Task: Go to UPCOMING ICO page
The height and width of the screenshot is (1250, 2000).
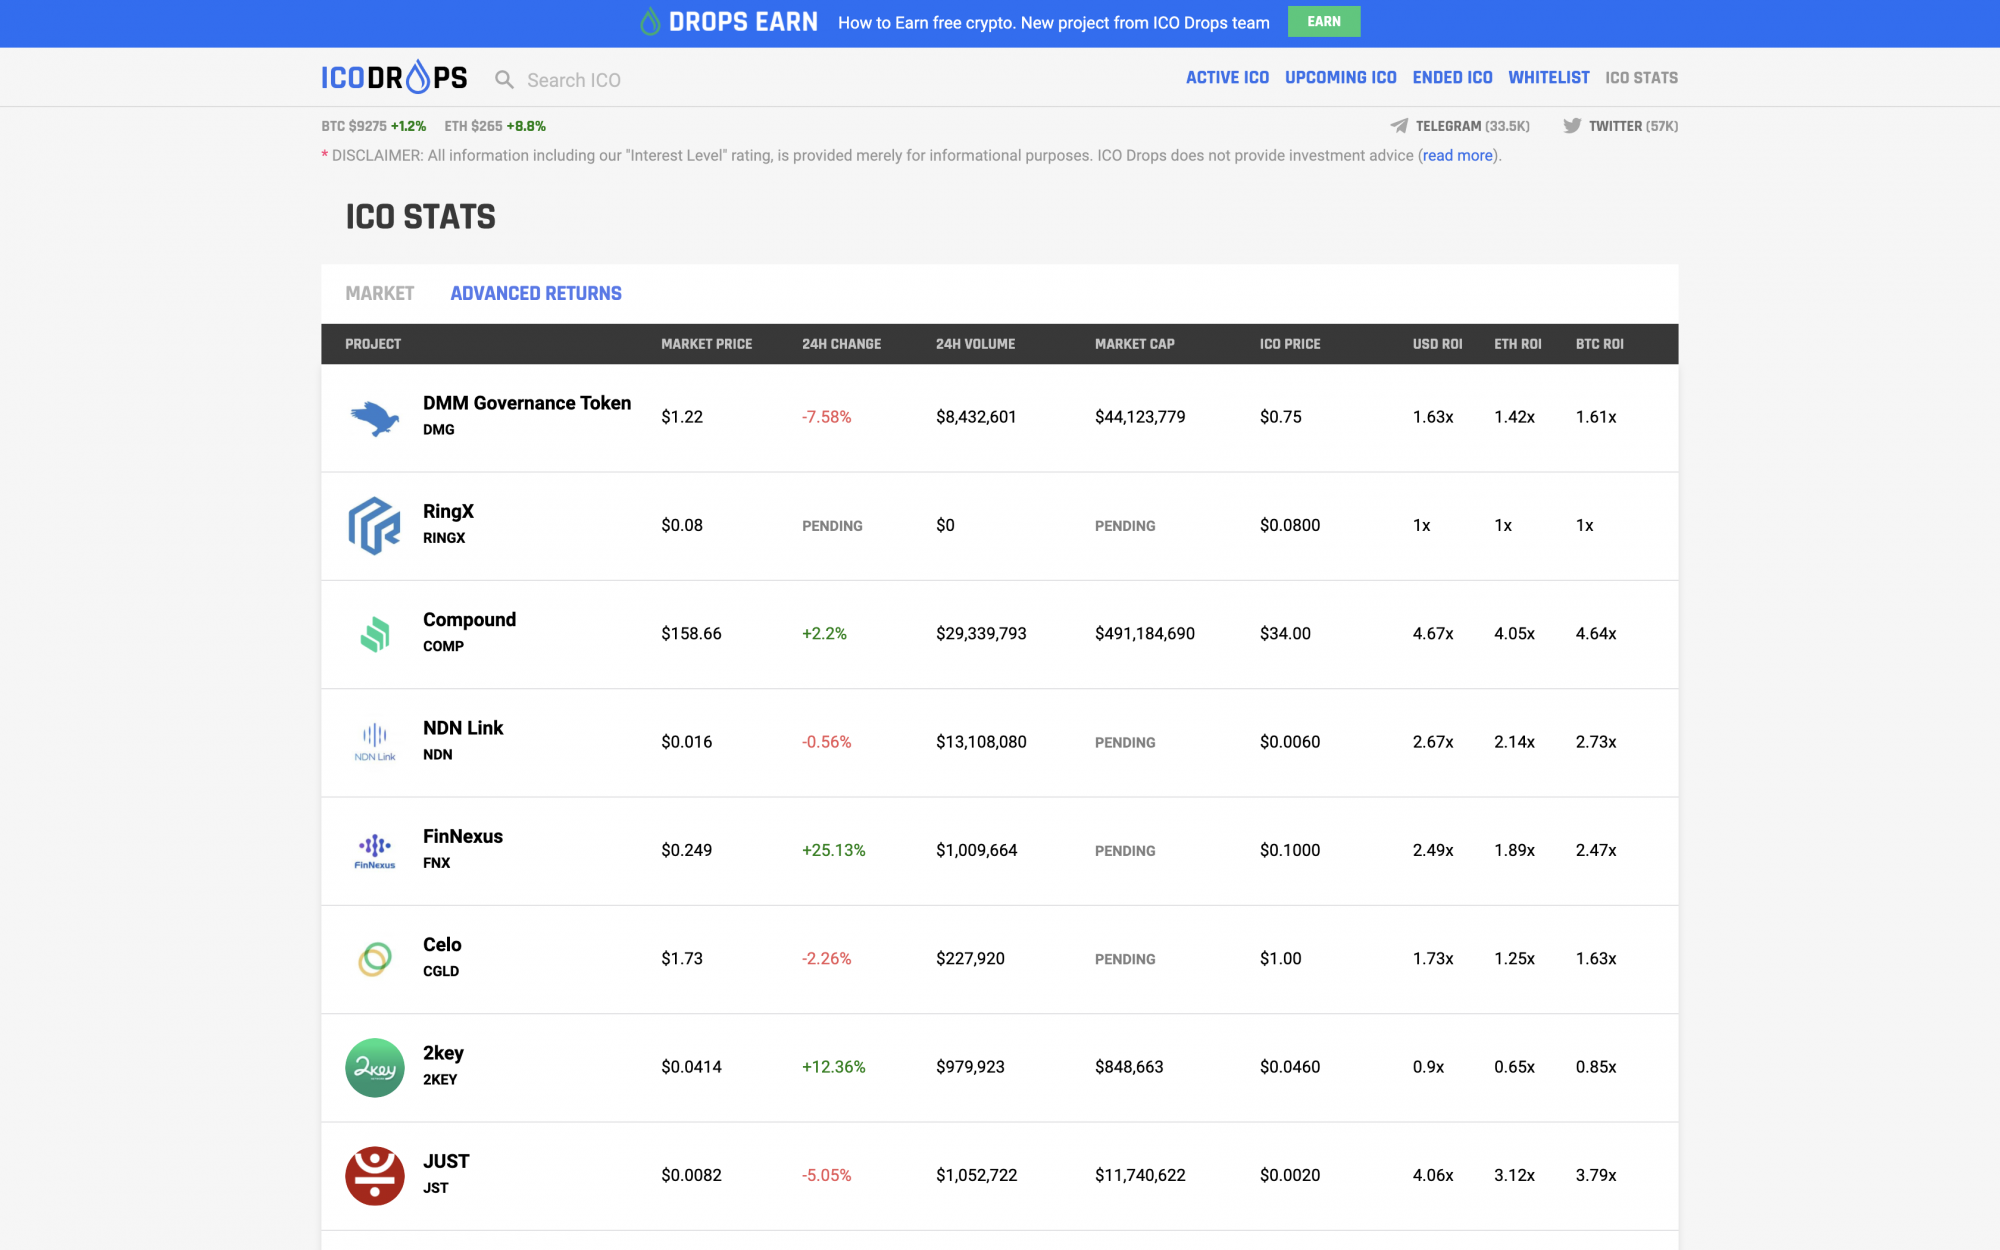Action: point(1340,77)
